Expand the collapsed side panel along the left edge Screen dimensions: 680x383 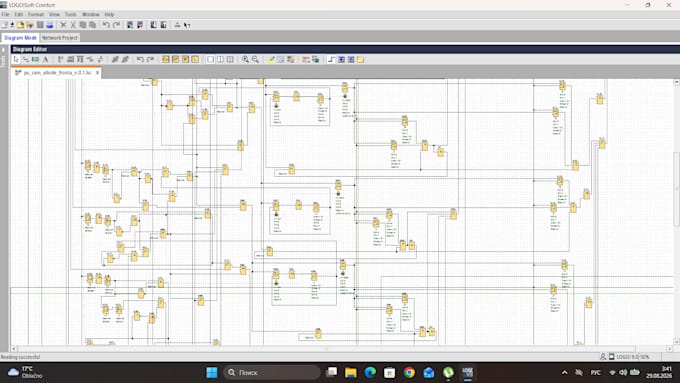(x=3, y=50)
